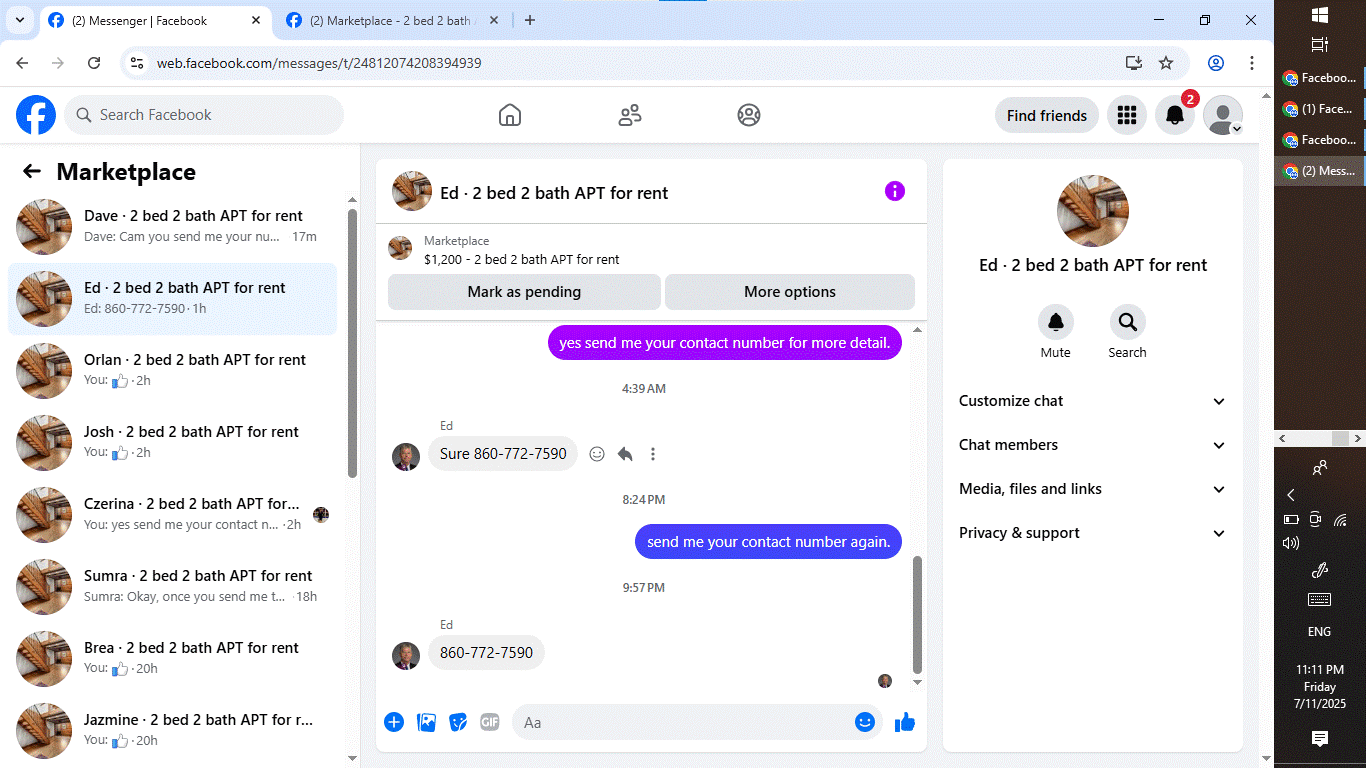Expand Privacy & support section
Screen dimensions: 1366x768
[1093, 533]
